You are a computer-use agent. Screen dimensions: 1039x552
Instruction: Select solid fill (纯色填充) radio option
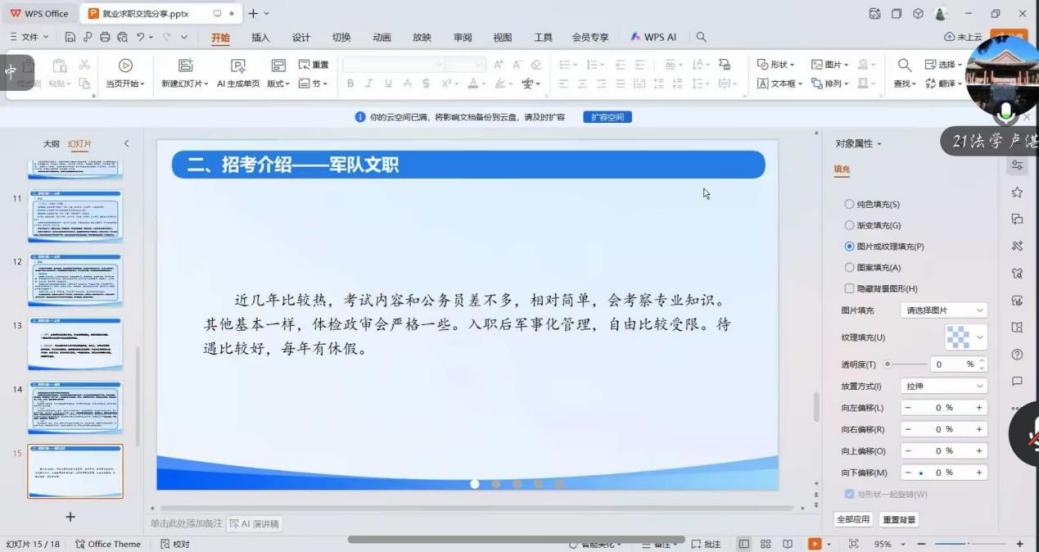849,204
